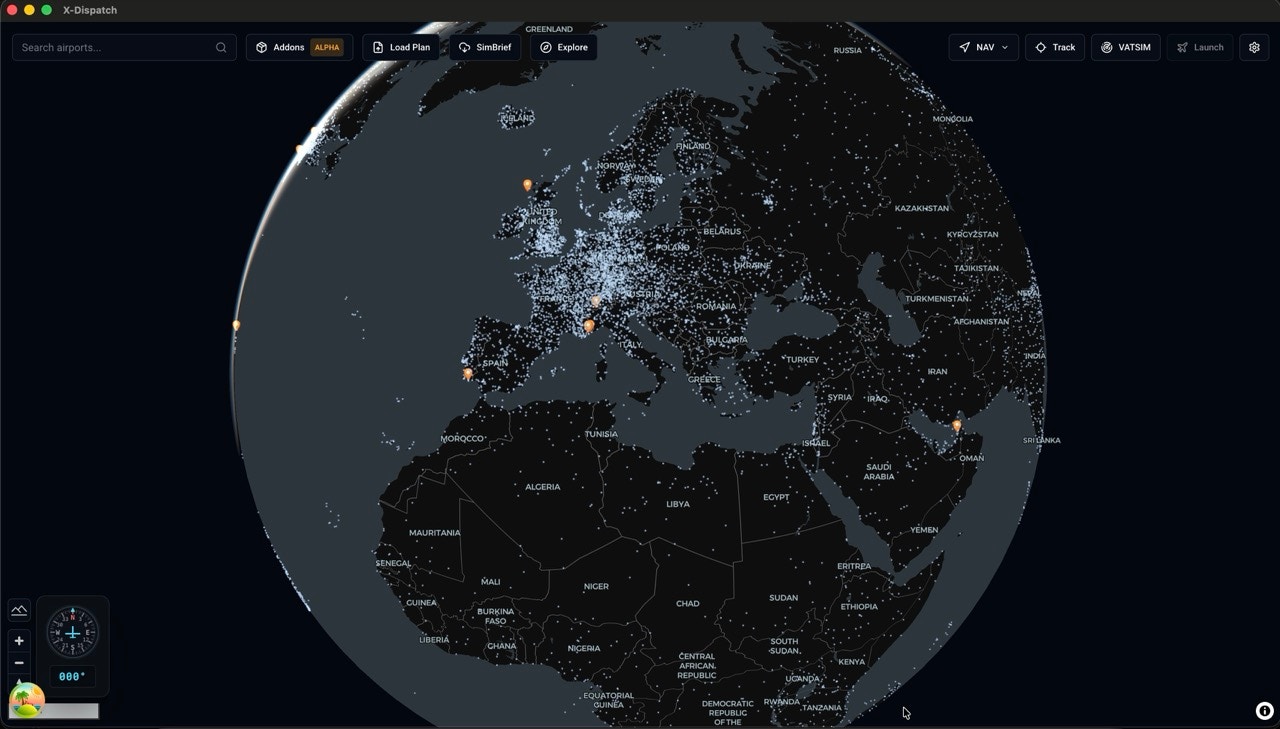Click the orange pin north of United Kingdom

(x=527, y=185)
